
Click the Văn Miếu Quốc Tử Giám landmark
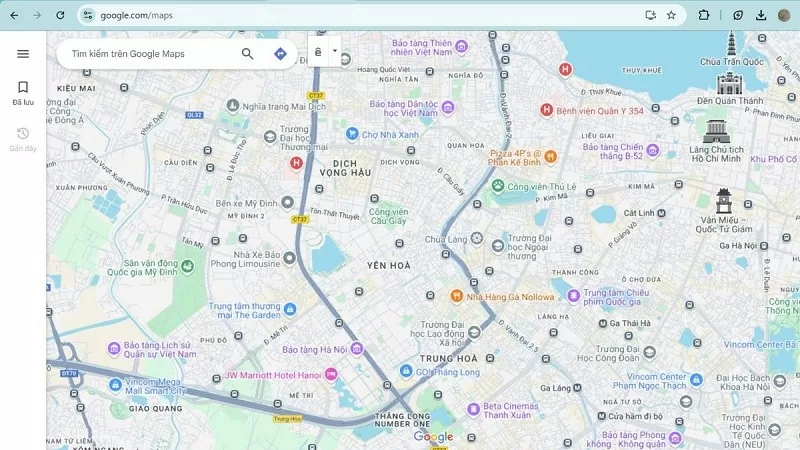pos(724,200)
